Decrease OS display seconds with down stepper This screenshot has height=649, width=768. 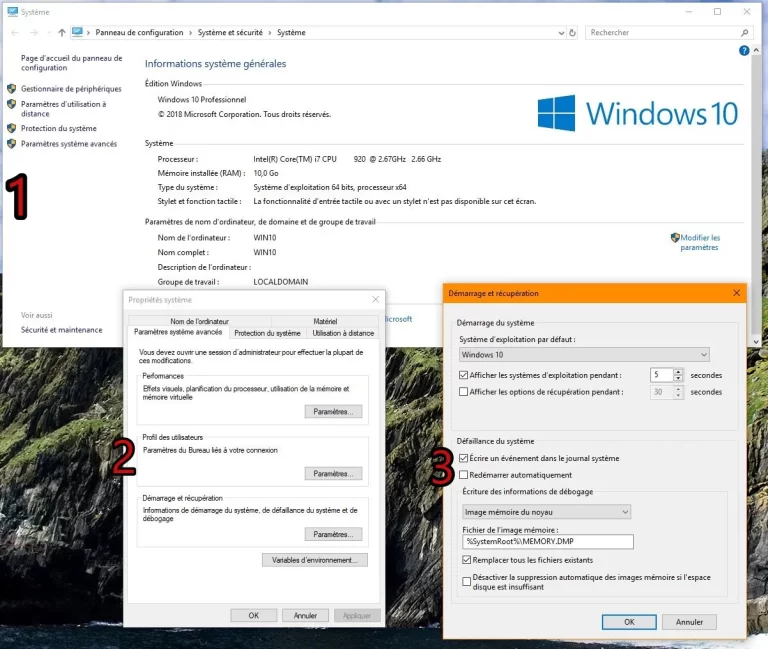(x=678, y=379)
